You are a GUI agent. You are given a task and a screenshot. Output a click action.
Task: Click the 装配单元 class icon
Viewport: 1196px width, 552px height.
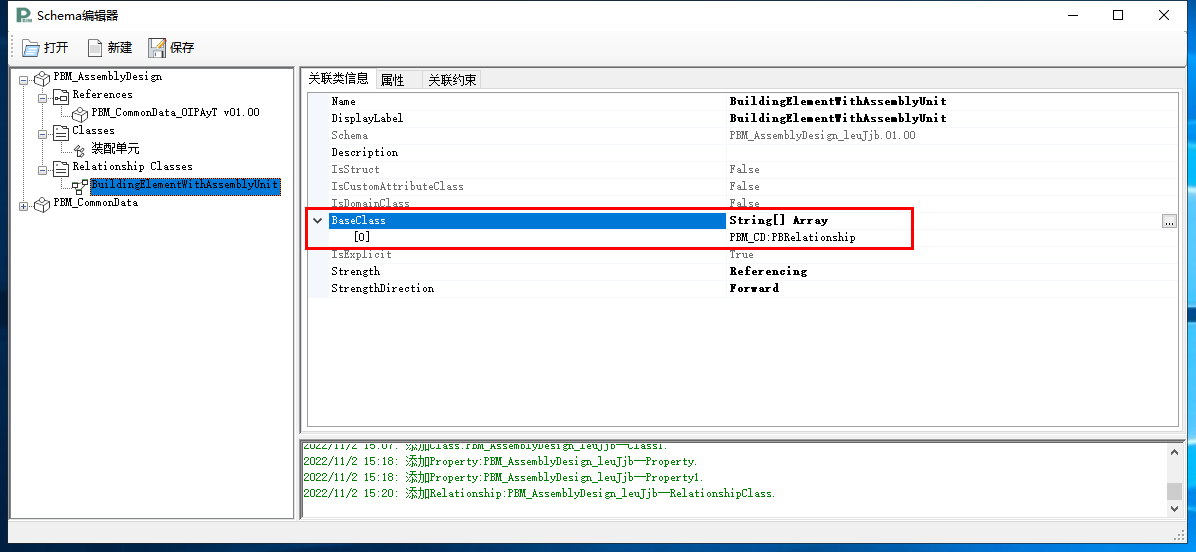(79, 150)
